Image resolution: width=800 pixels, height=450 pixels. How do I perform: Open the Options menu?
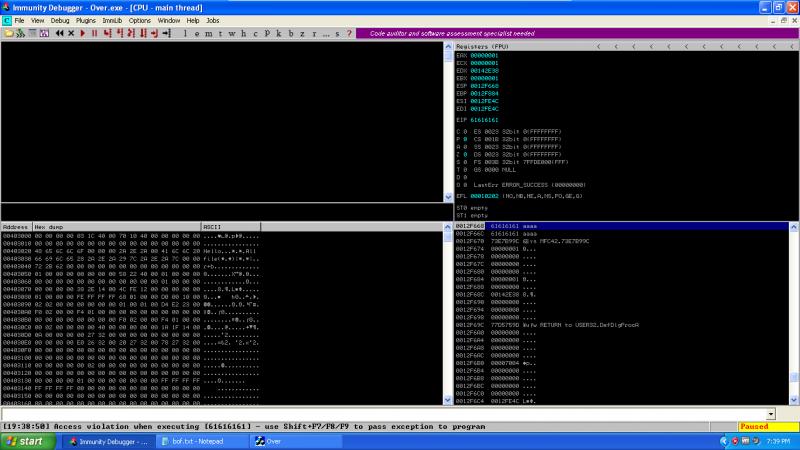tap(139, 20)
